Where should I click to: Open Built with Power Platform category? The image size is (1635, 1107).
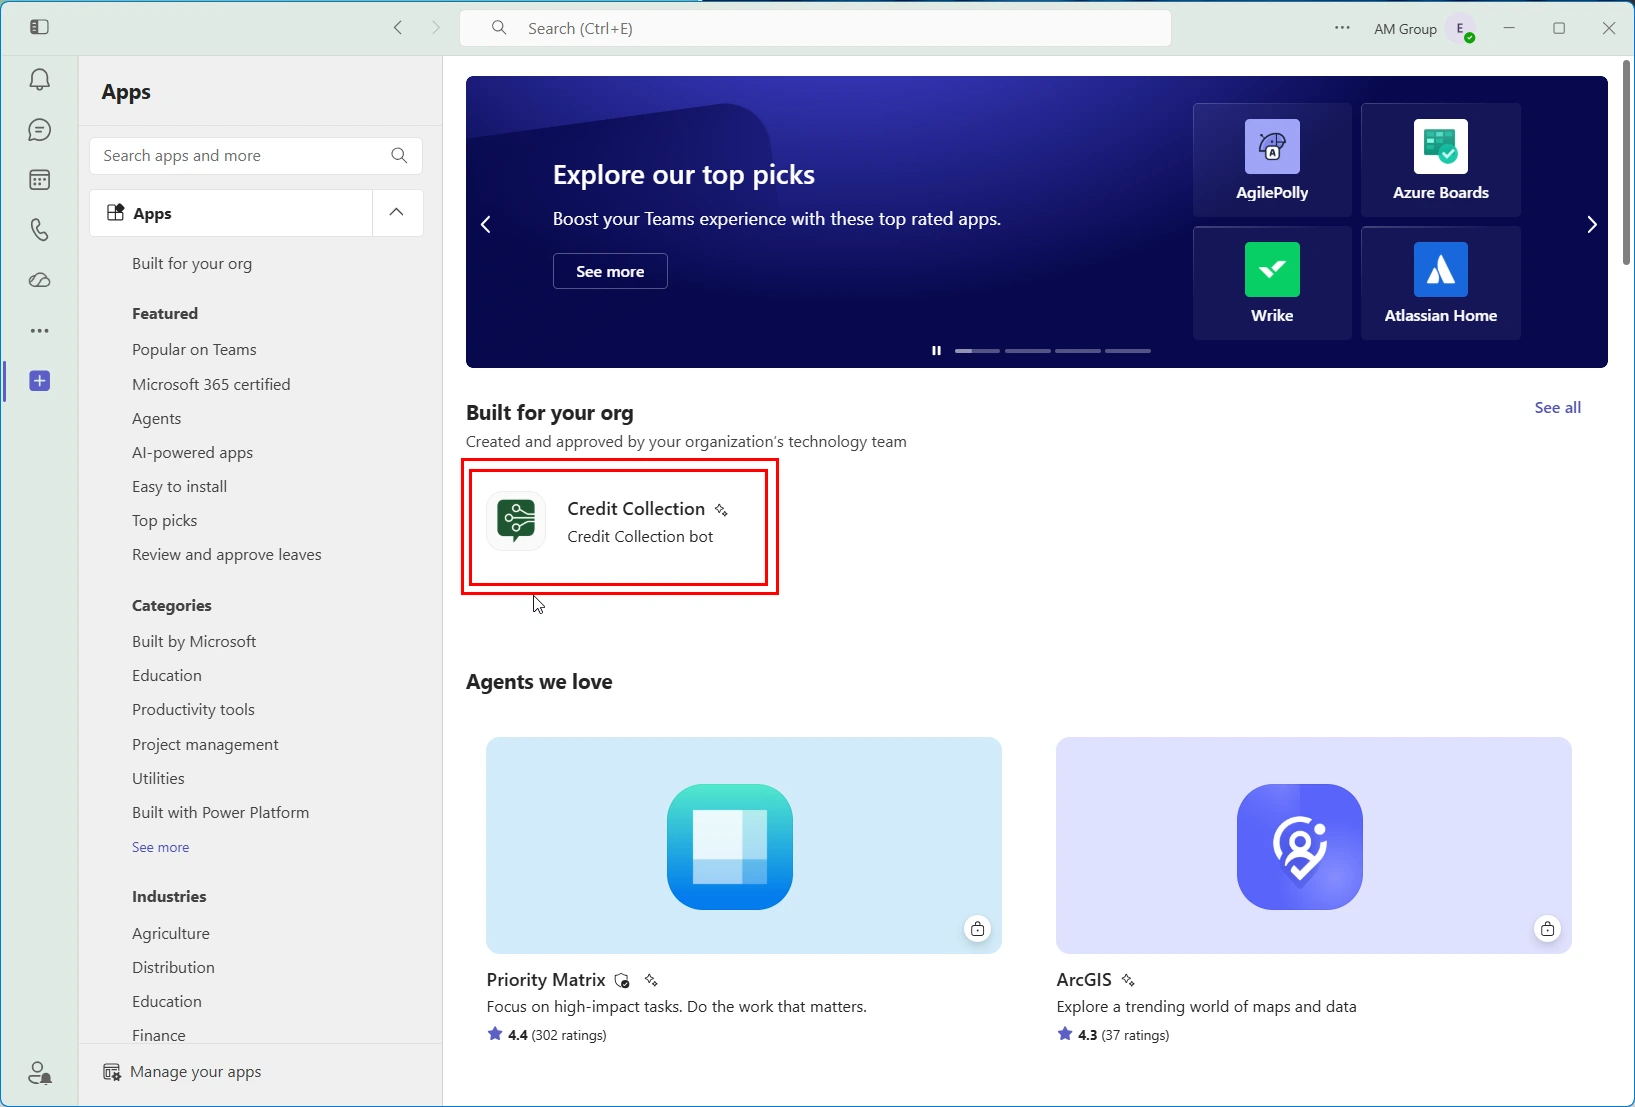click(221, 813)
